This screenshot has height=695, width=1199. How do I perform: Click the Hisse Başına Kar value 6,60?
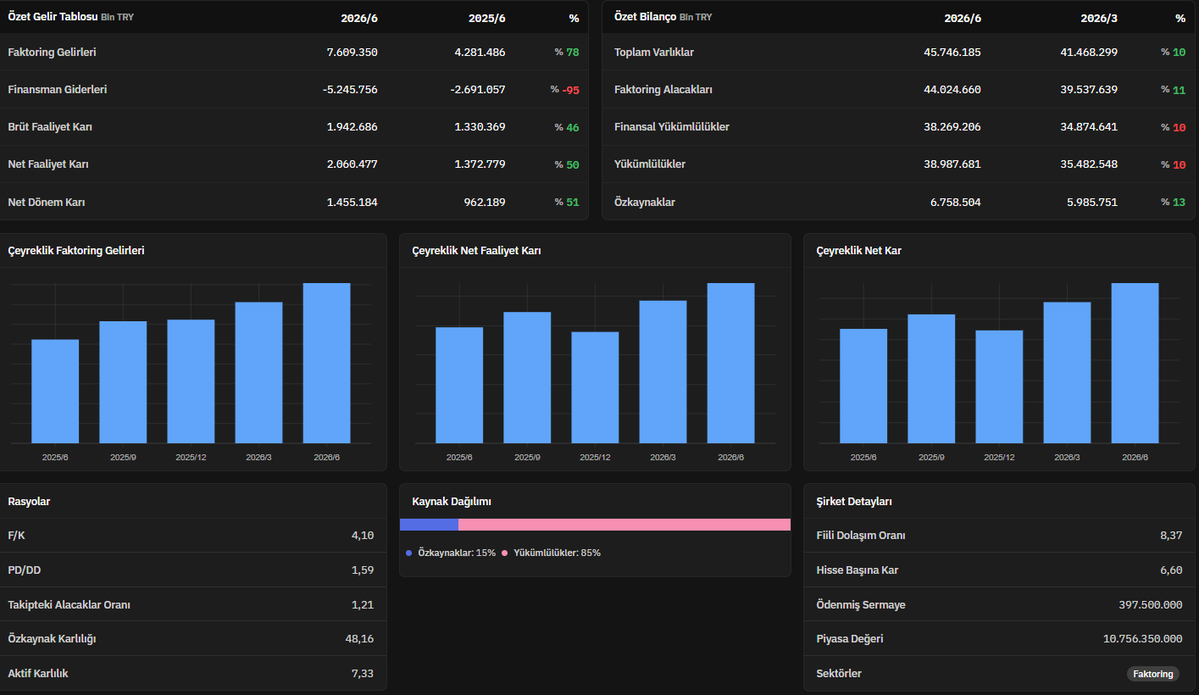[1171, 570]
